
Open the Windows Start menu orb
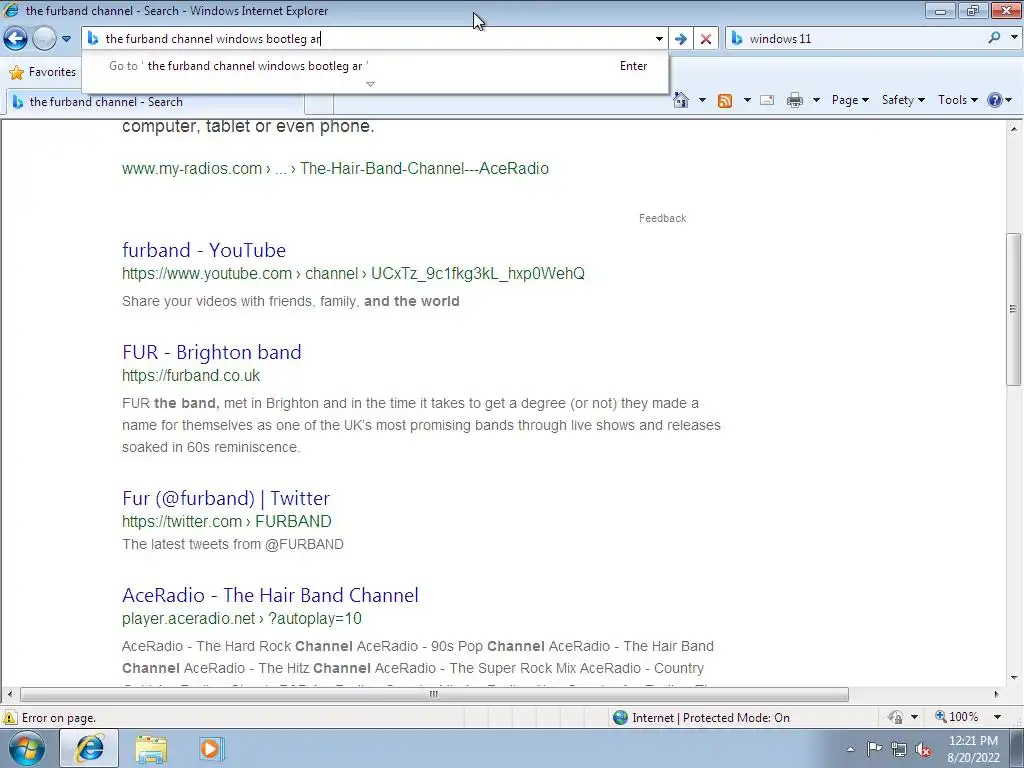coord(26,748)
